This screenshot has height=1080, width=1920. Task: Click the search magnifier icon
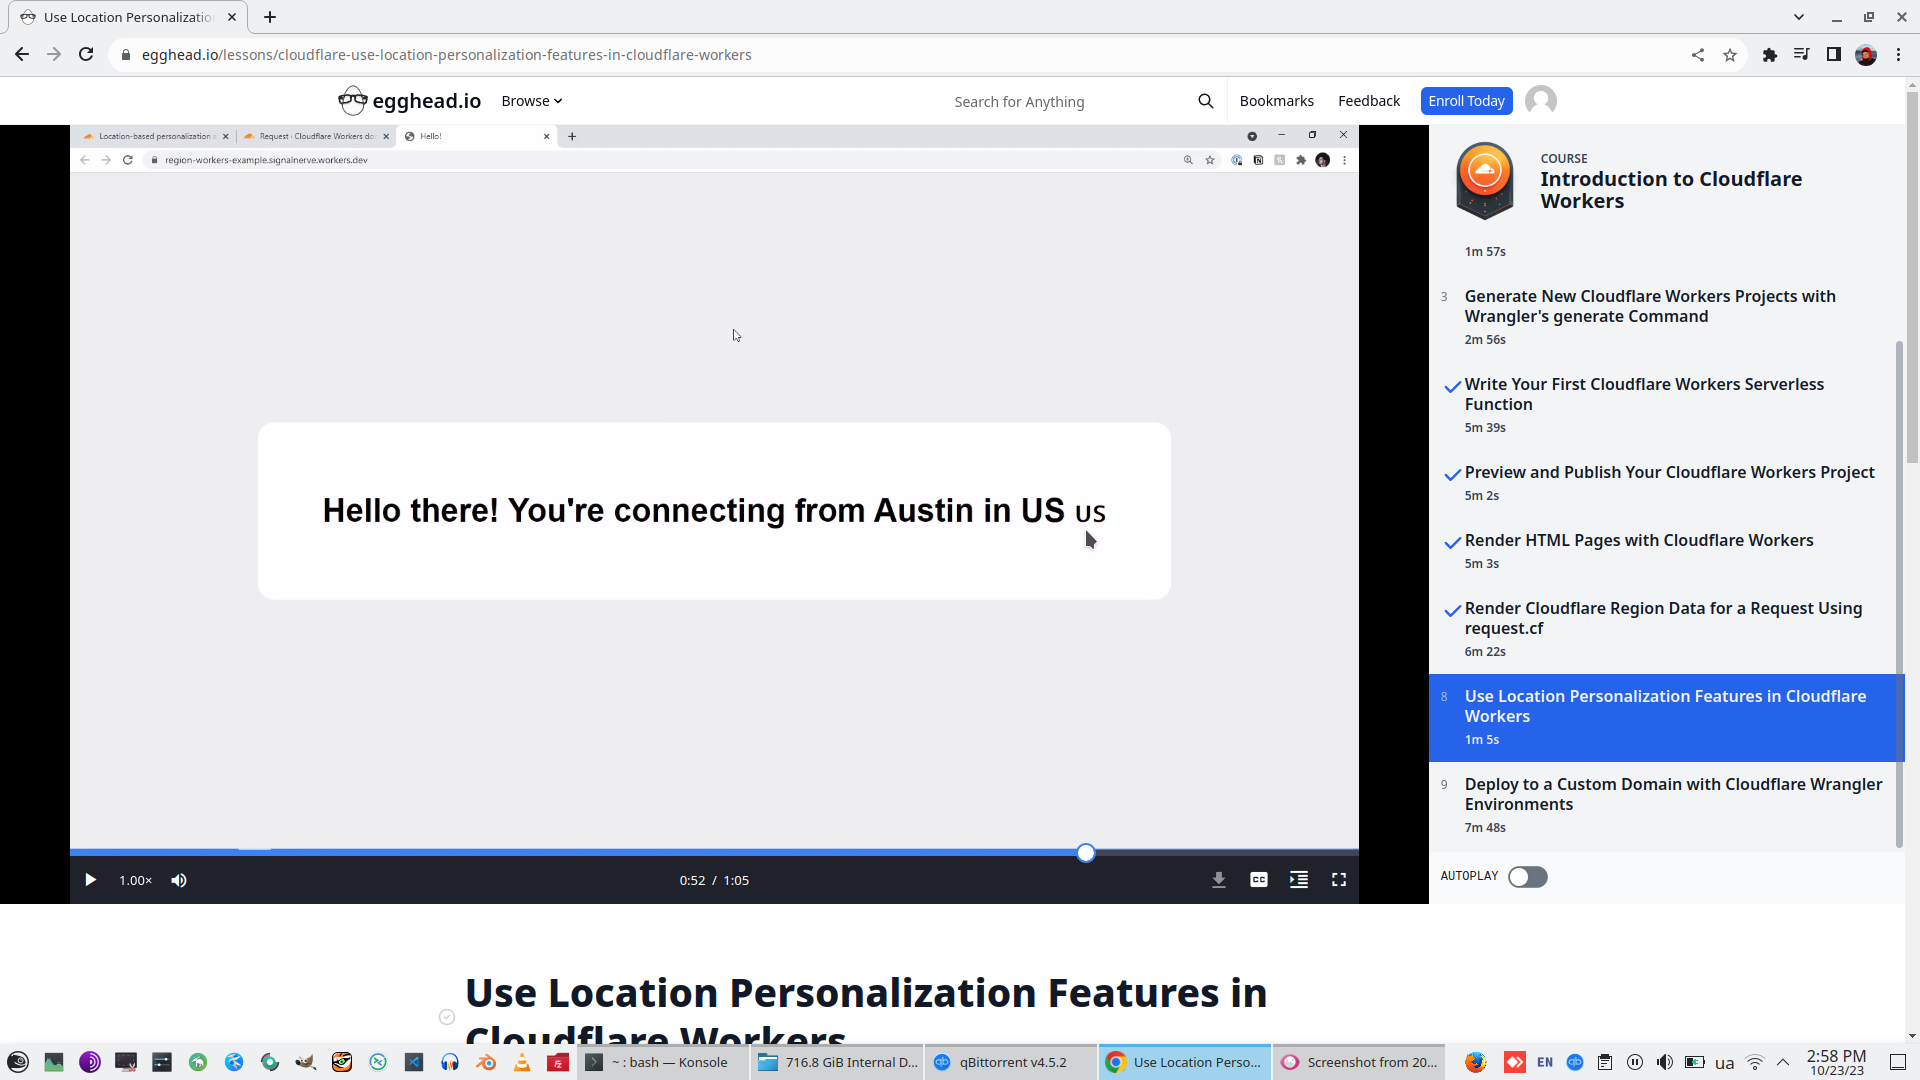pyautogui.click(x=1205, y=101)
